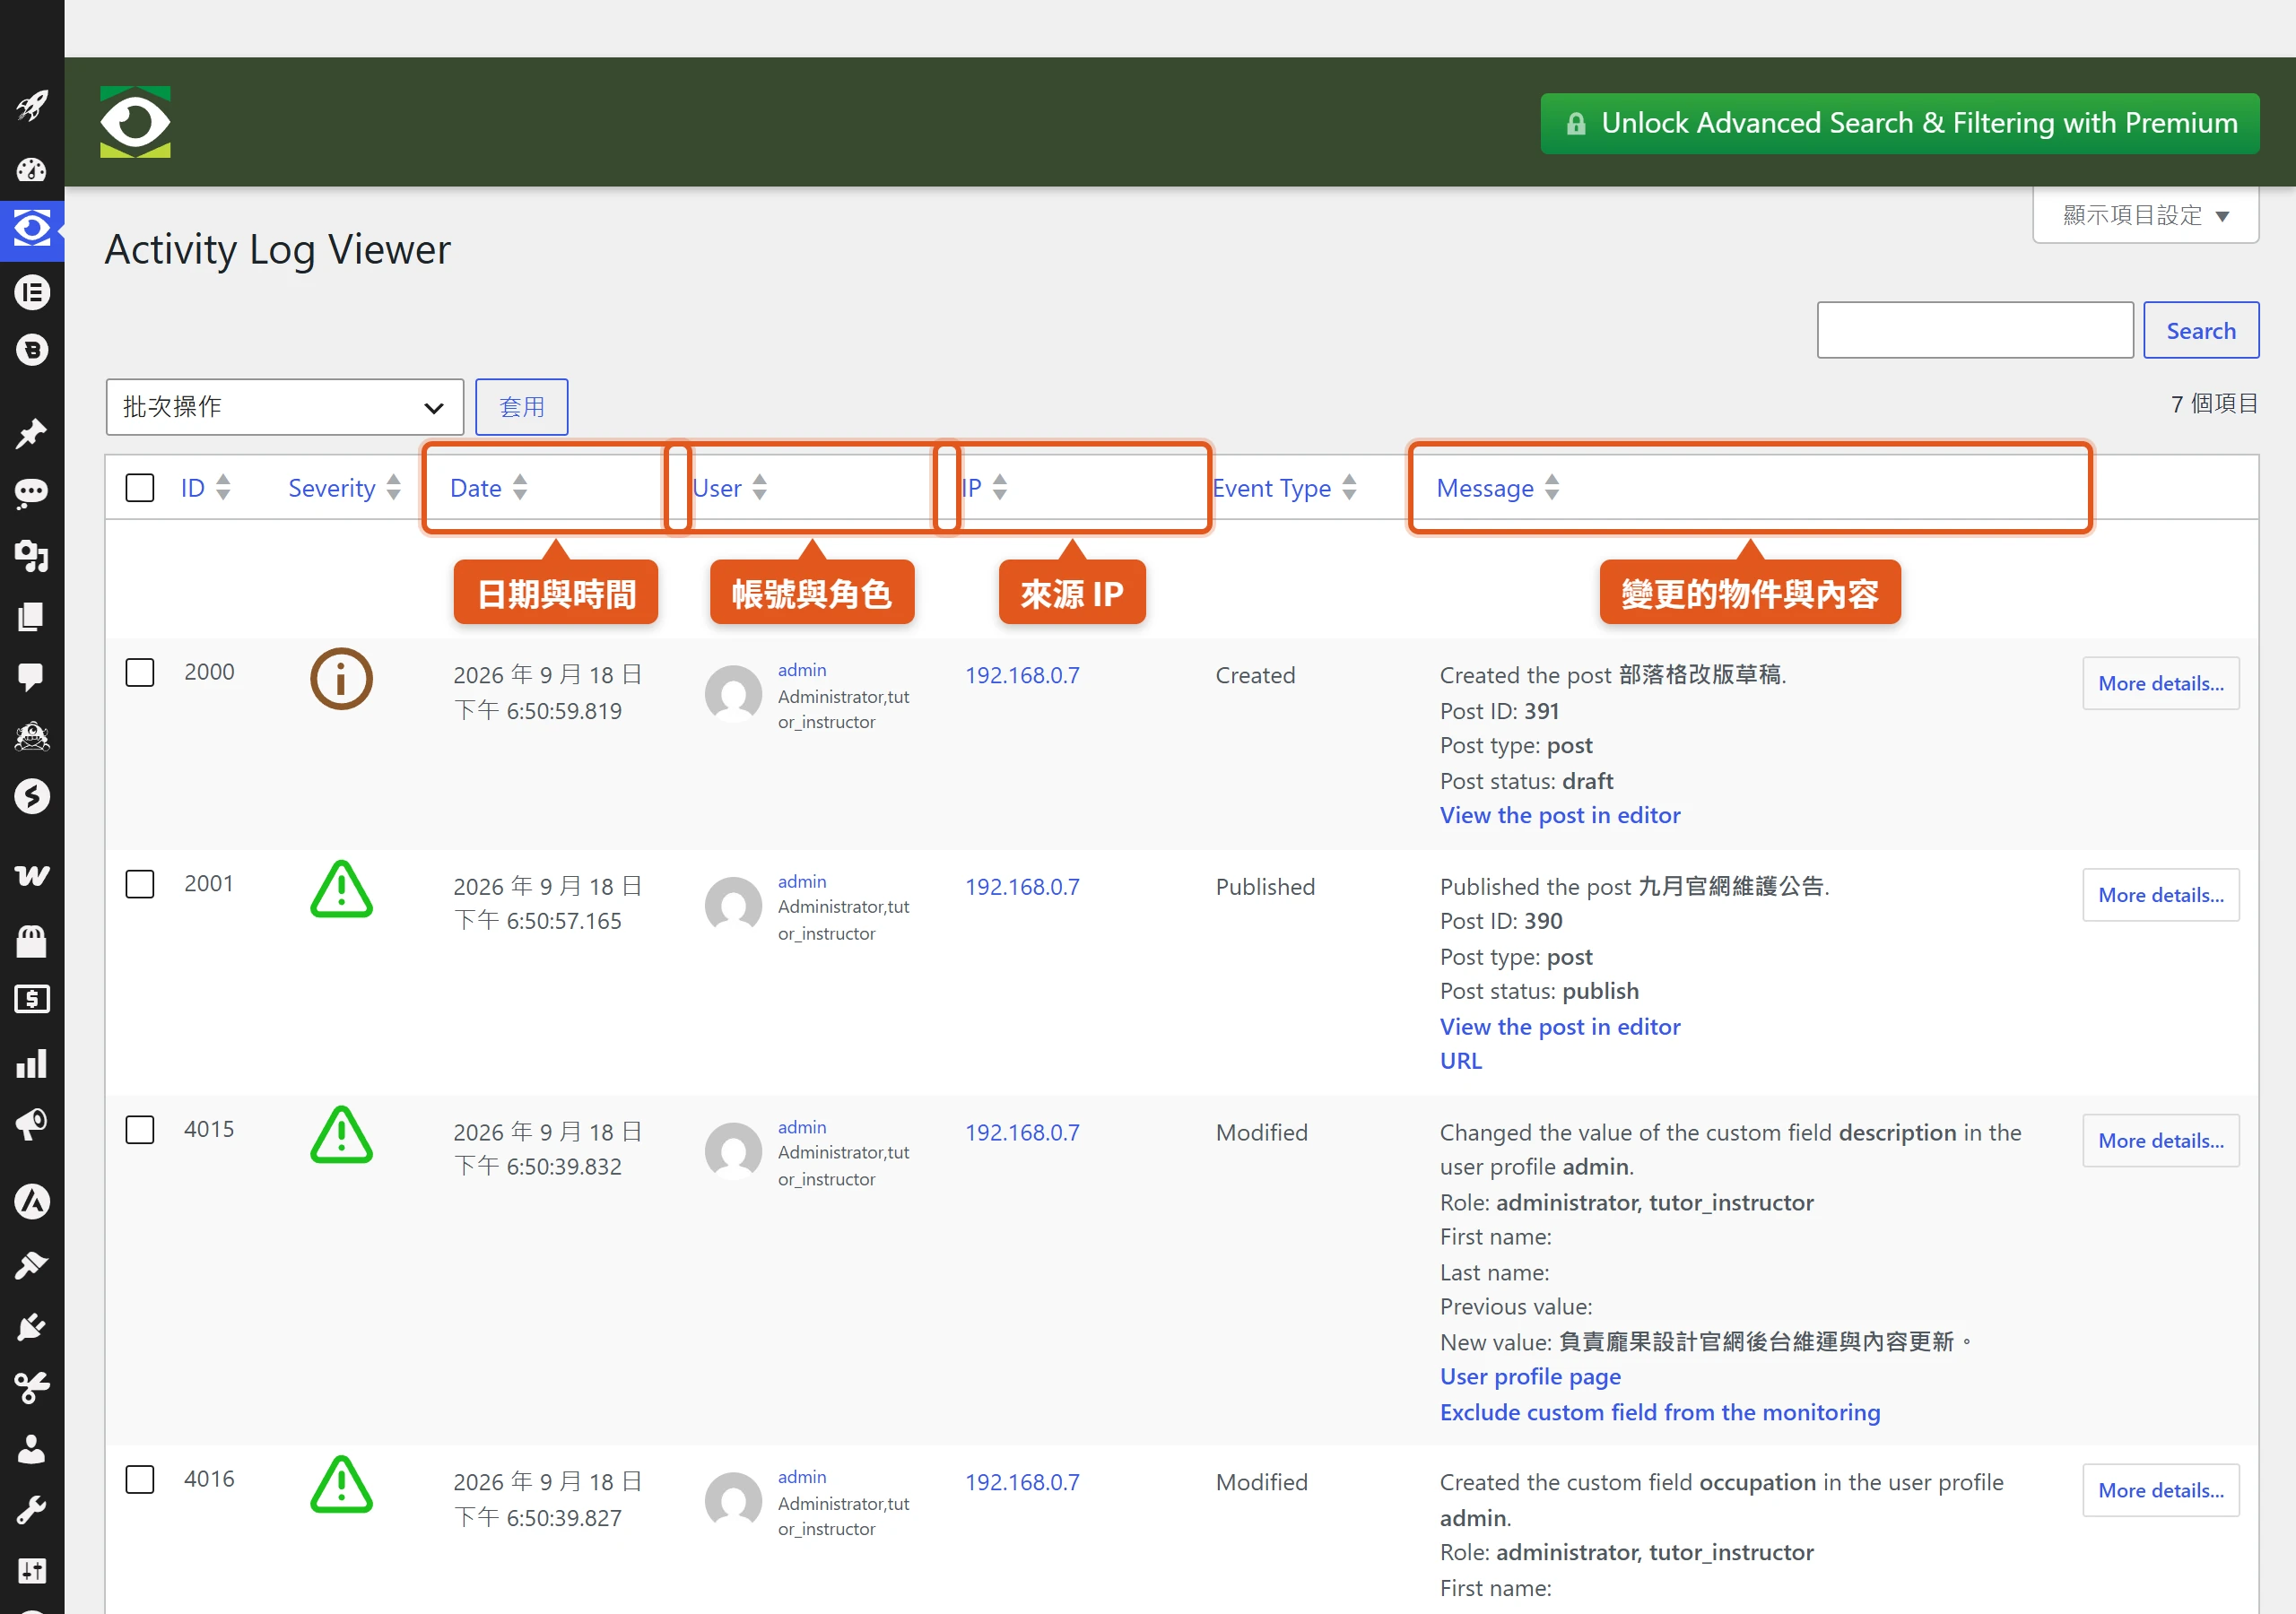Open the shopping bag Products icon
2296x1614 pixels.
[32, 940]
